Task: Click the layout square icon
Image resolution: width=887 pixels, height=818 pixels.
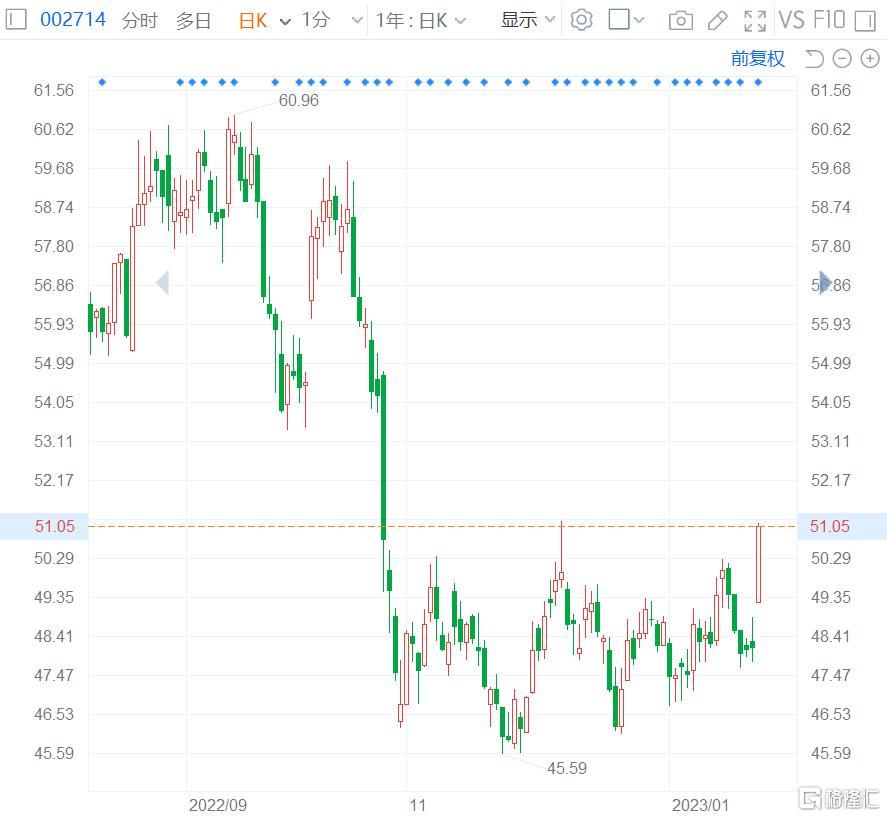Action: point(619,20)
